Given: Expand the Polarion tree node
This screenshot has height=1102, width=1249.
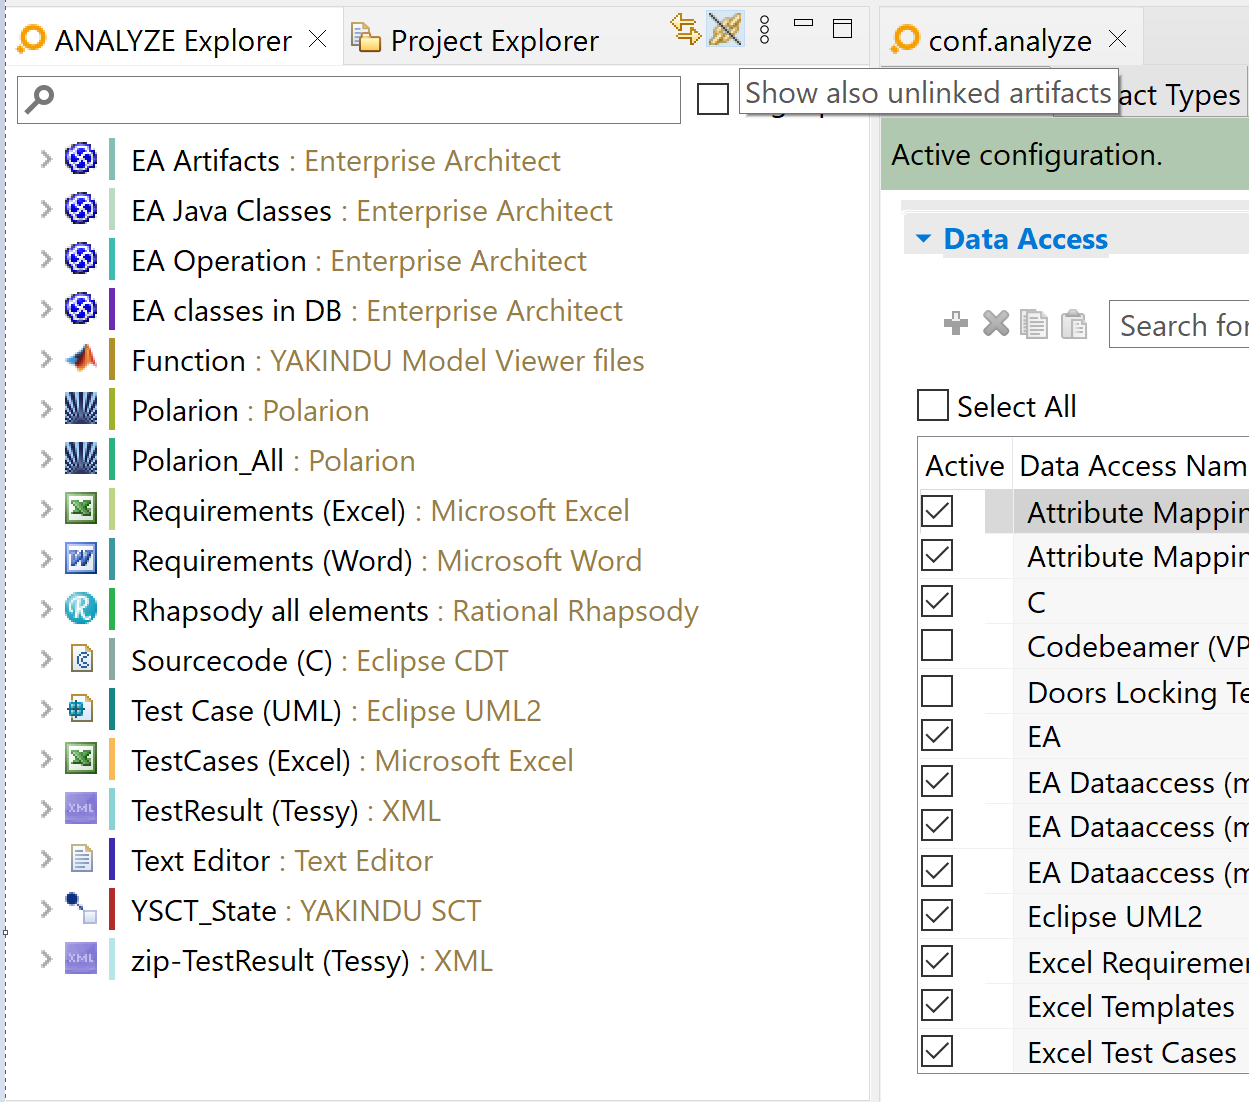Looking at the screenshot, I should pos(45,409).
